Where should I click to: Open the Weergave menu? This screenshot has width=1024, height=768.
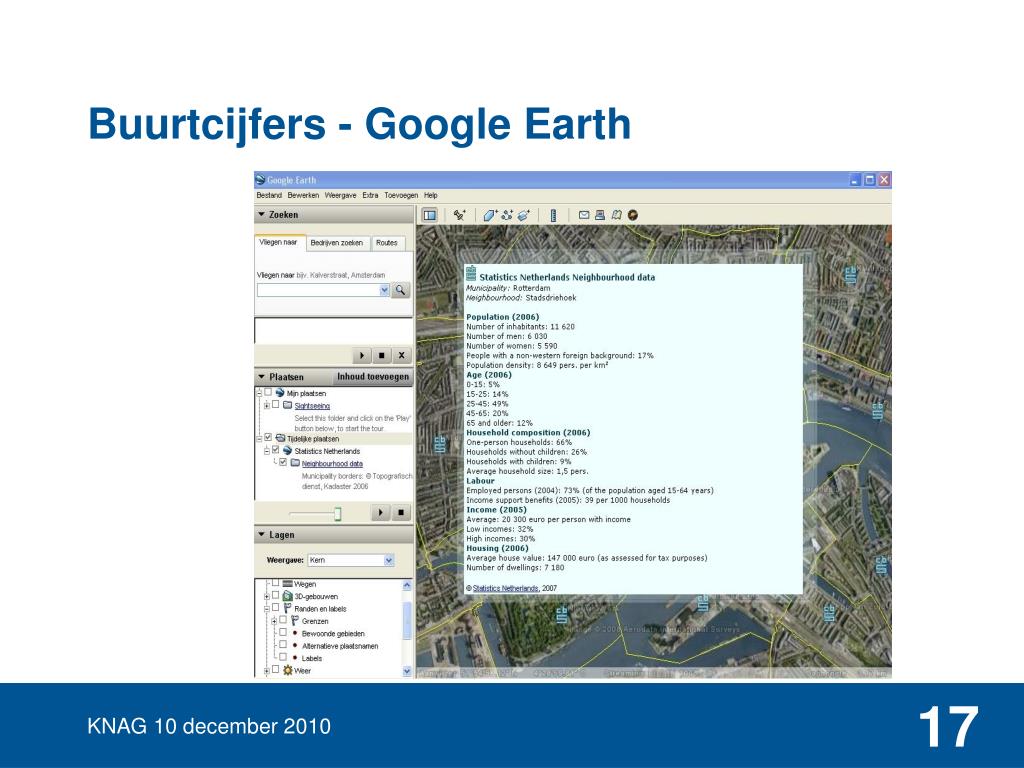(x=340, y=195)
